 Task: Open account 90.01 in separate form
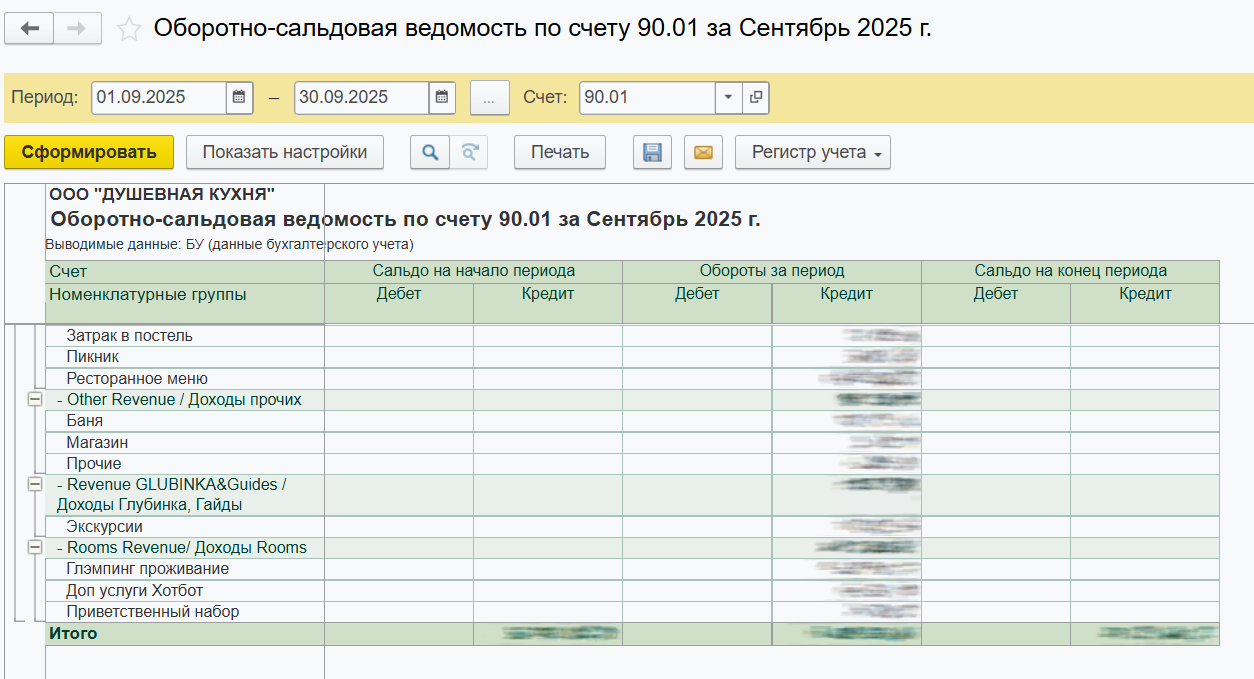(x=755, y=97)
